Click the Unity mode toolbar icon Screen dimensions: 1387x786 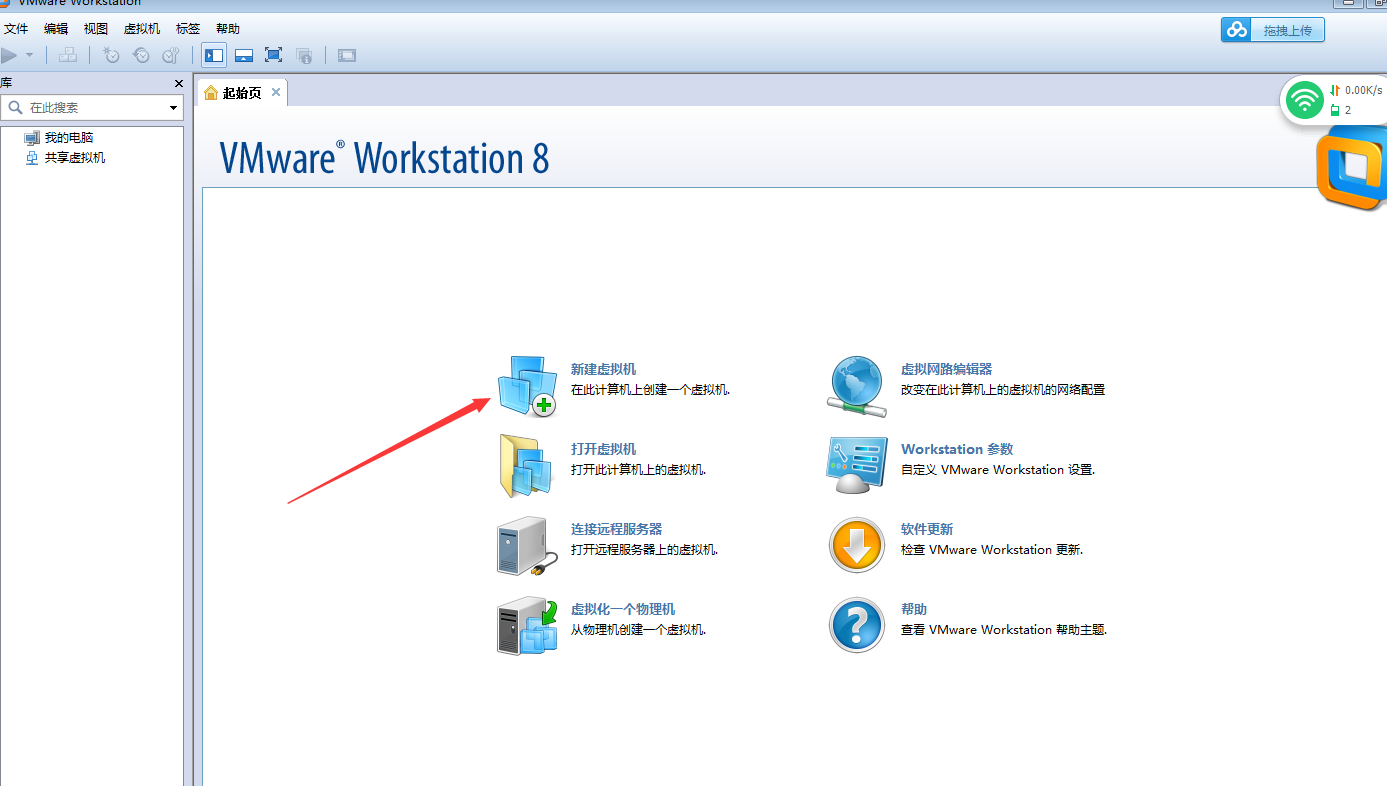point(304,55)
